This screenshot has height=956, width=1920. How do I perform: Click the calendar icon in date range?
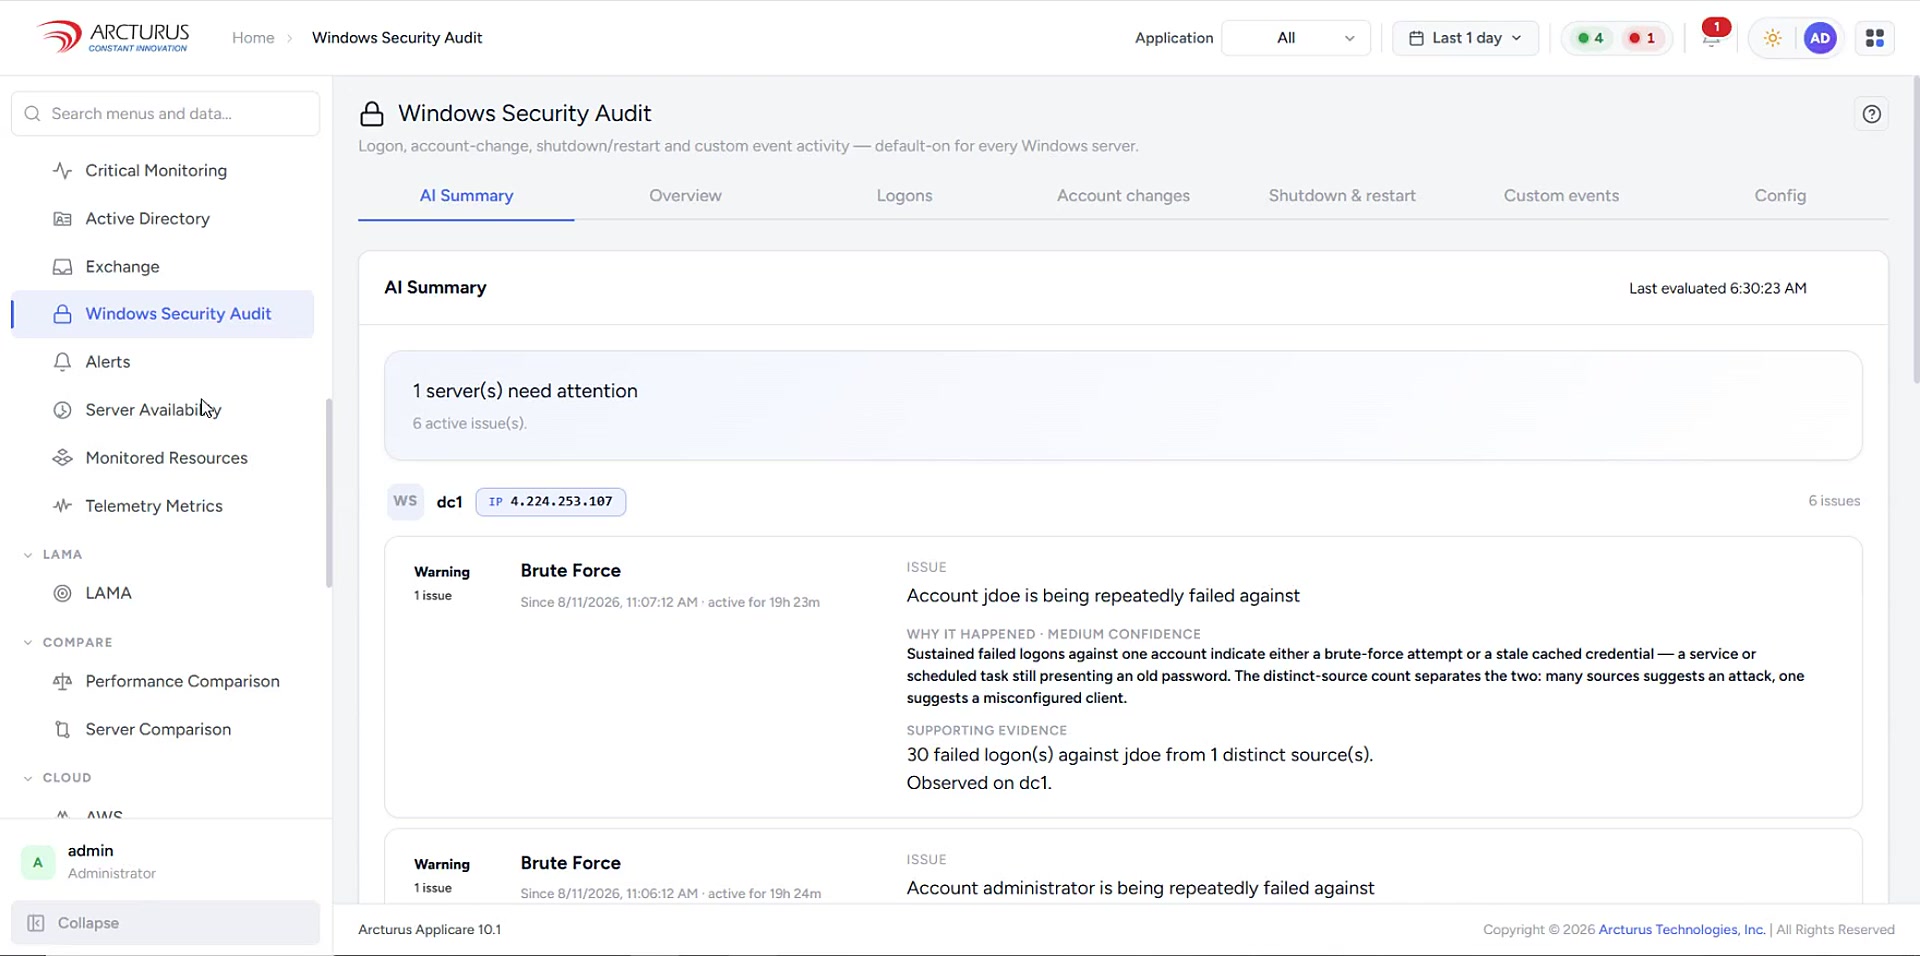click(1416, 38)
